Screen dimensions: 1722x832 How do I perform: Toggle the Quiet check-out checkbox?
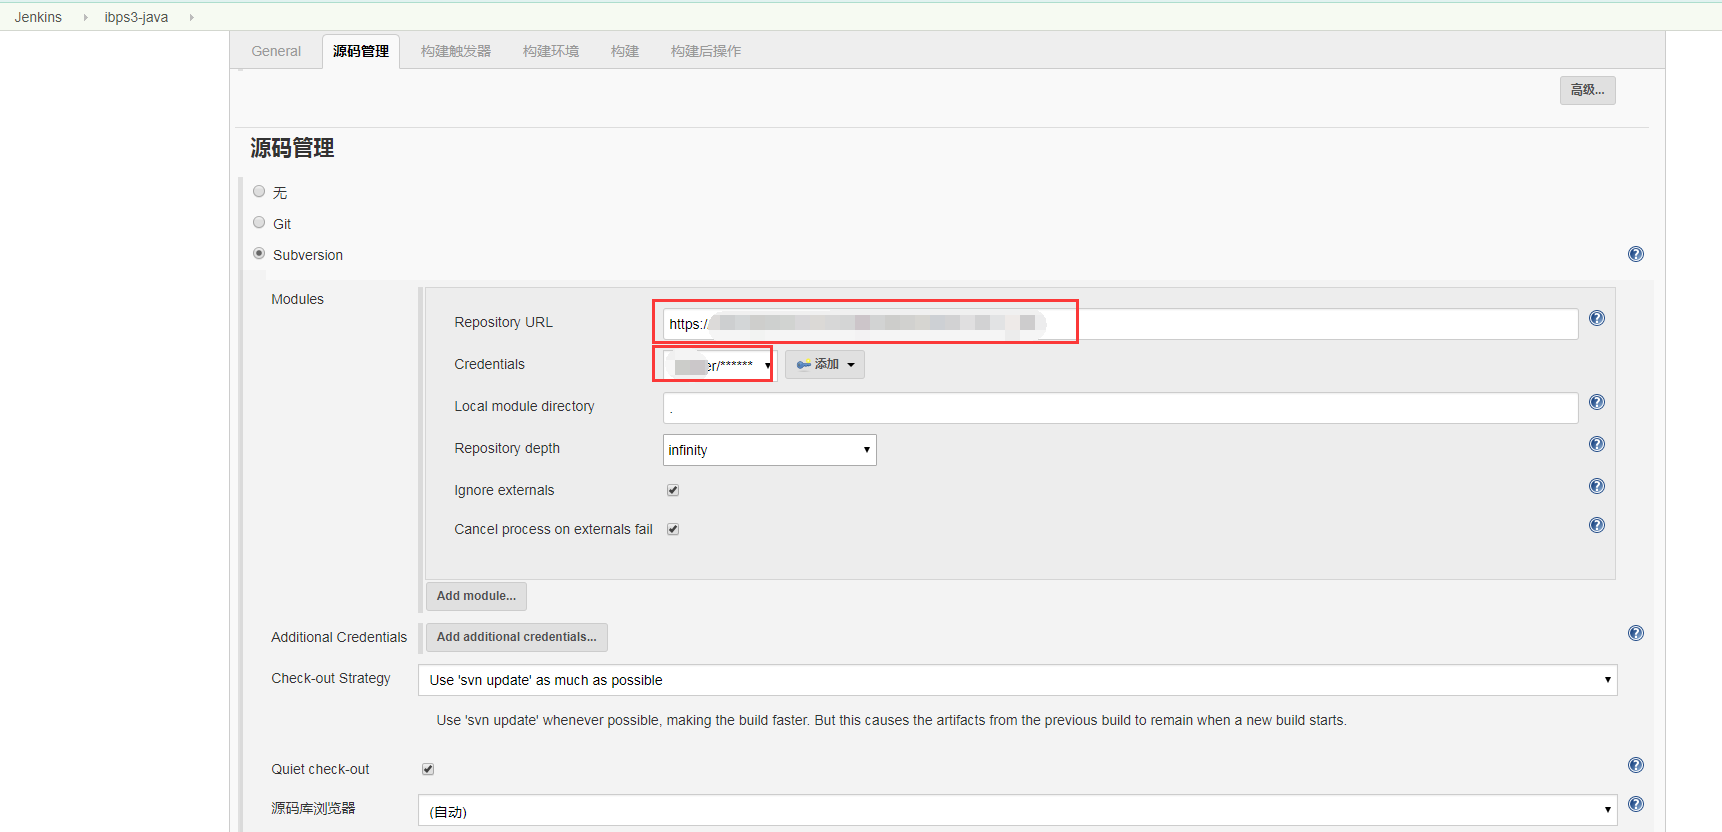click(428, 769)
